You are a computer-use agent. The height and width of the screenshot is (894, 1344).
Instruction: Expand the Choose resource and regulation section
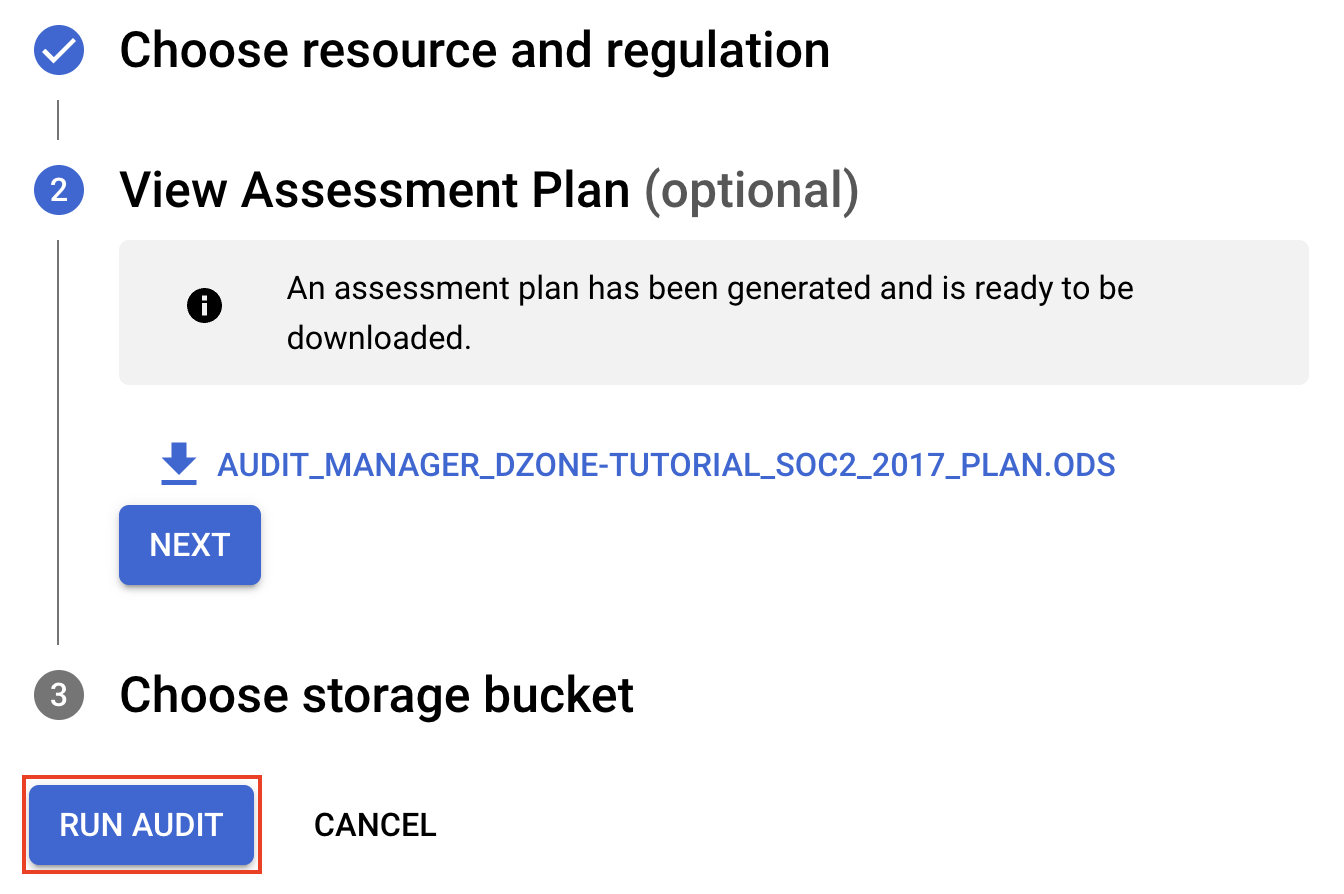tap(475, 49)
